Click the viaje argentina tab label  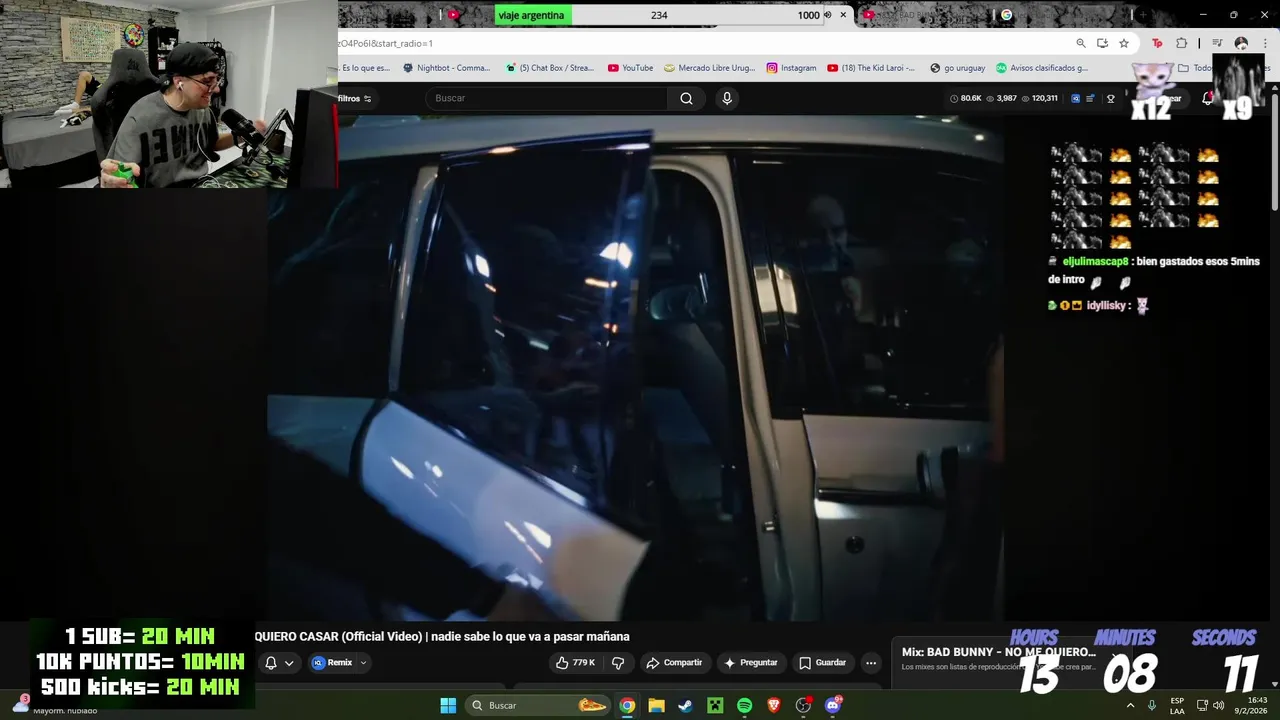pos(534,15)
